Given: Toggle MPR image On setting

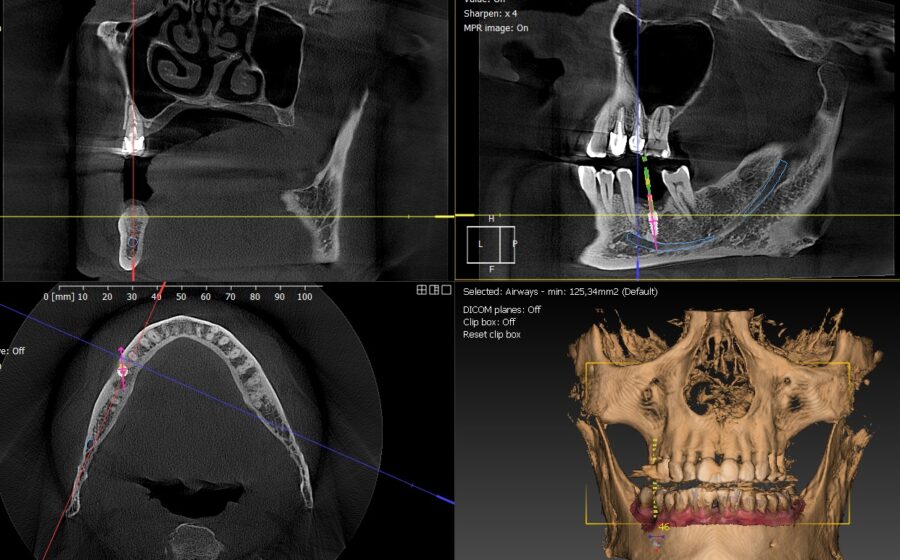Looking at the screenshot, I should coord(496,28).
